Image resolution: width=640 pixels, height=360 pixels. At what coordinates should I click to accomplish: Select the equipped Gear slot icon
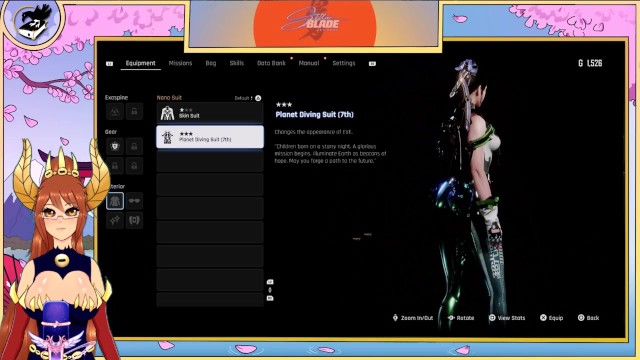tap(115, 146)
